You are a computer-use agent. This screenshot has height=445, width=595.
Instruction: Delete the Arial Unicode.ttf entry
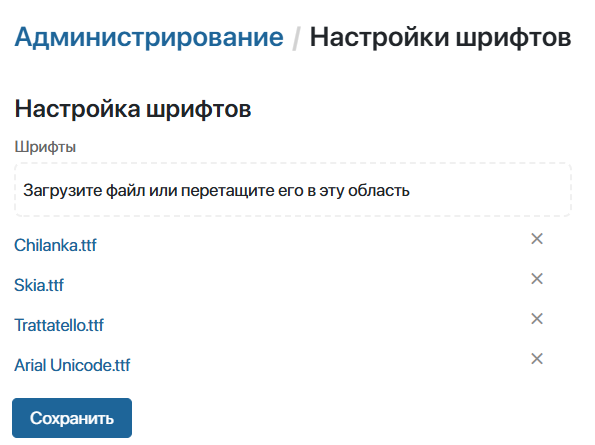537,359
